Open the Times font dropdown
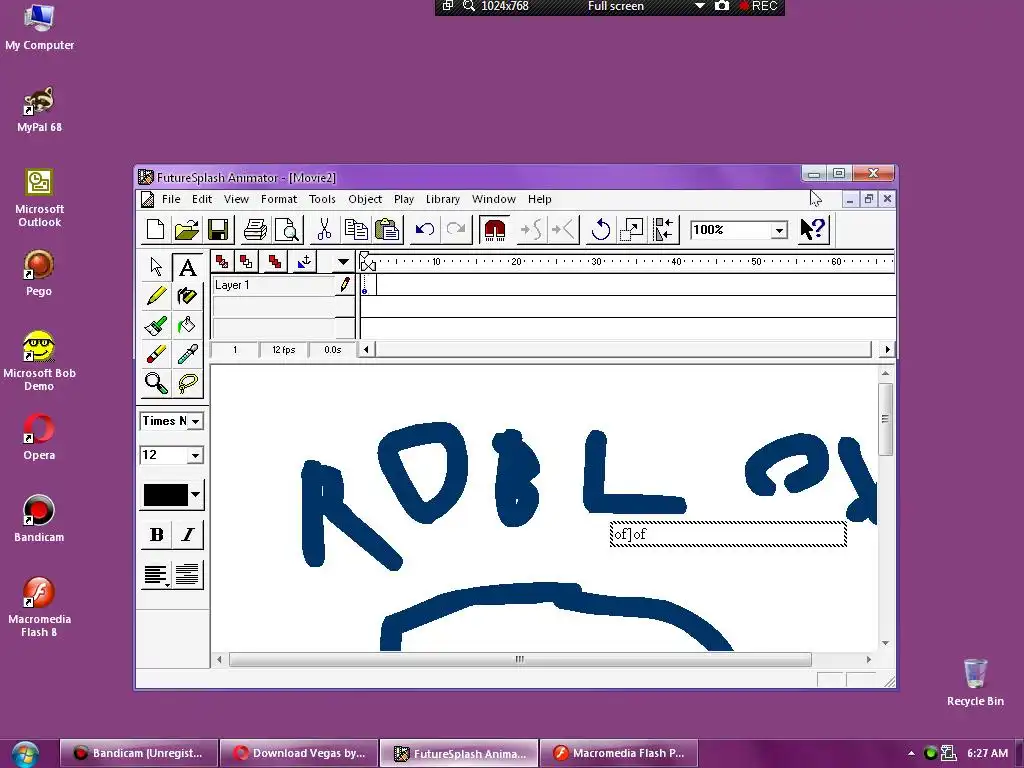The height and width of the screenshot is (768, 1024). [x=195, y=421]
